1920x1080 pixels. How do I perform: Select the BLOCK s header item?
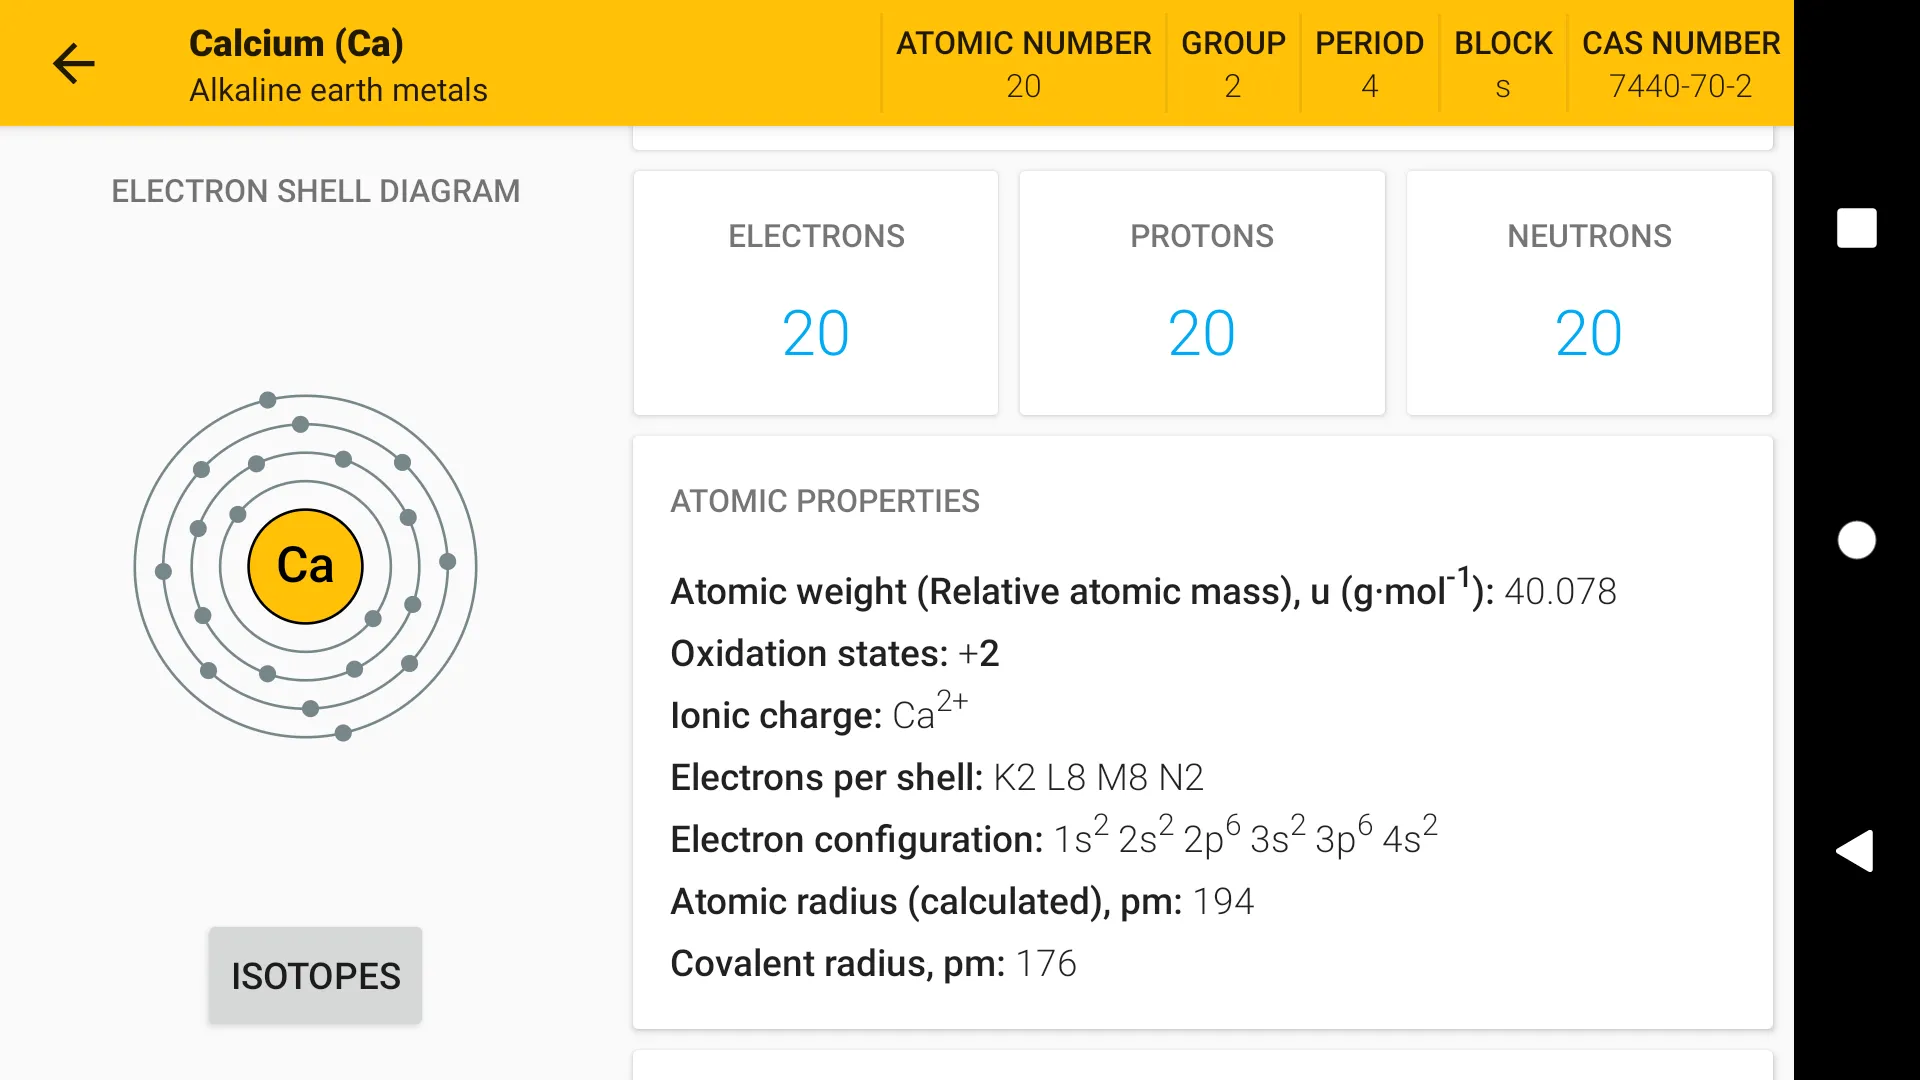[x=1503, y=63]
